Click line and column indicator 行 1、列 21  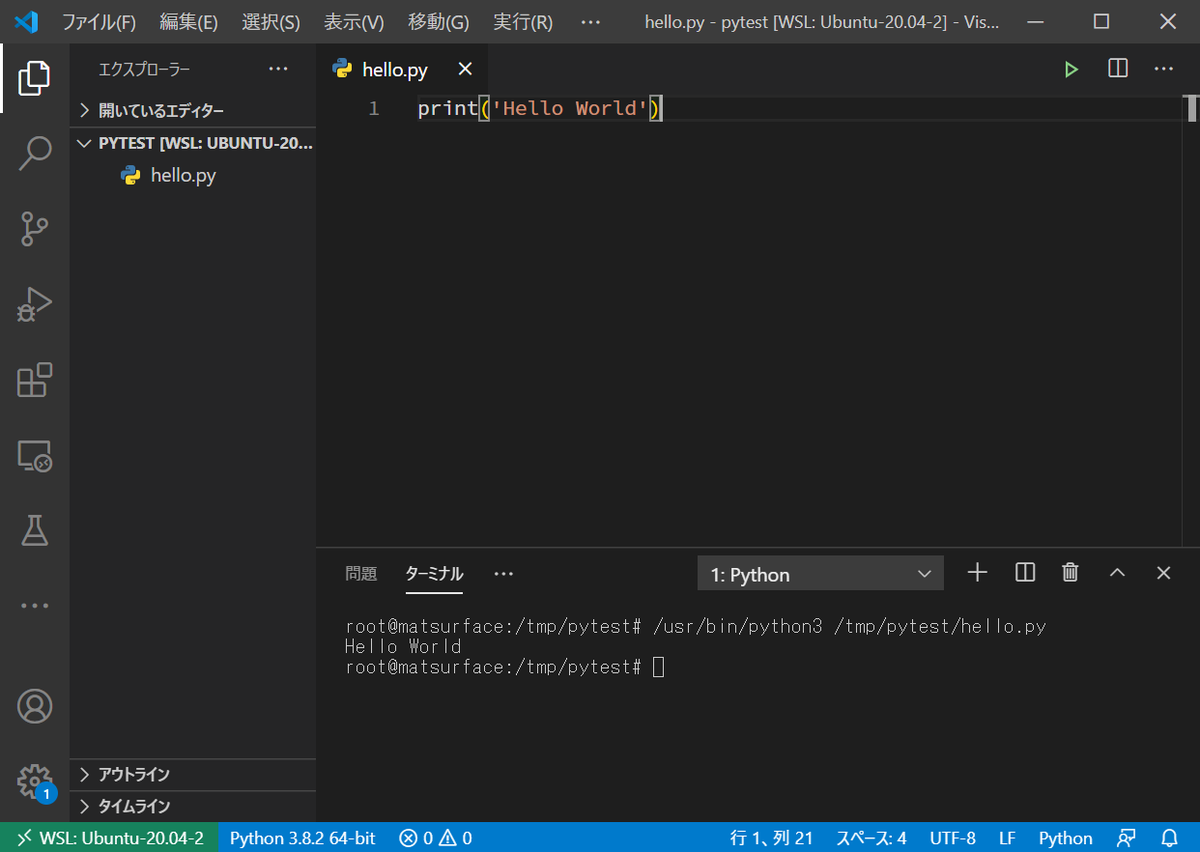coord(772,838)
